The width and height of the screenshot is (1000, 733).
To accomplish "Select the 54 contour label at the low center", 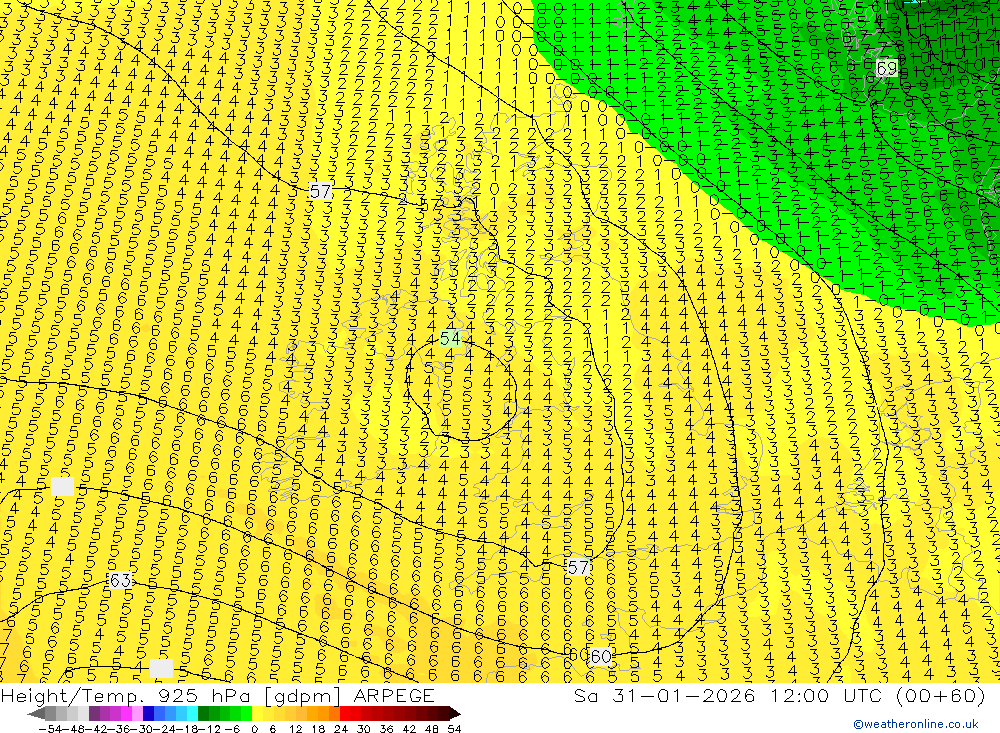I will click(450, 338).
